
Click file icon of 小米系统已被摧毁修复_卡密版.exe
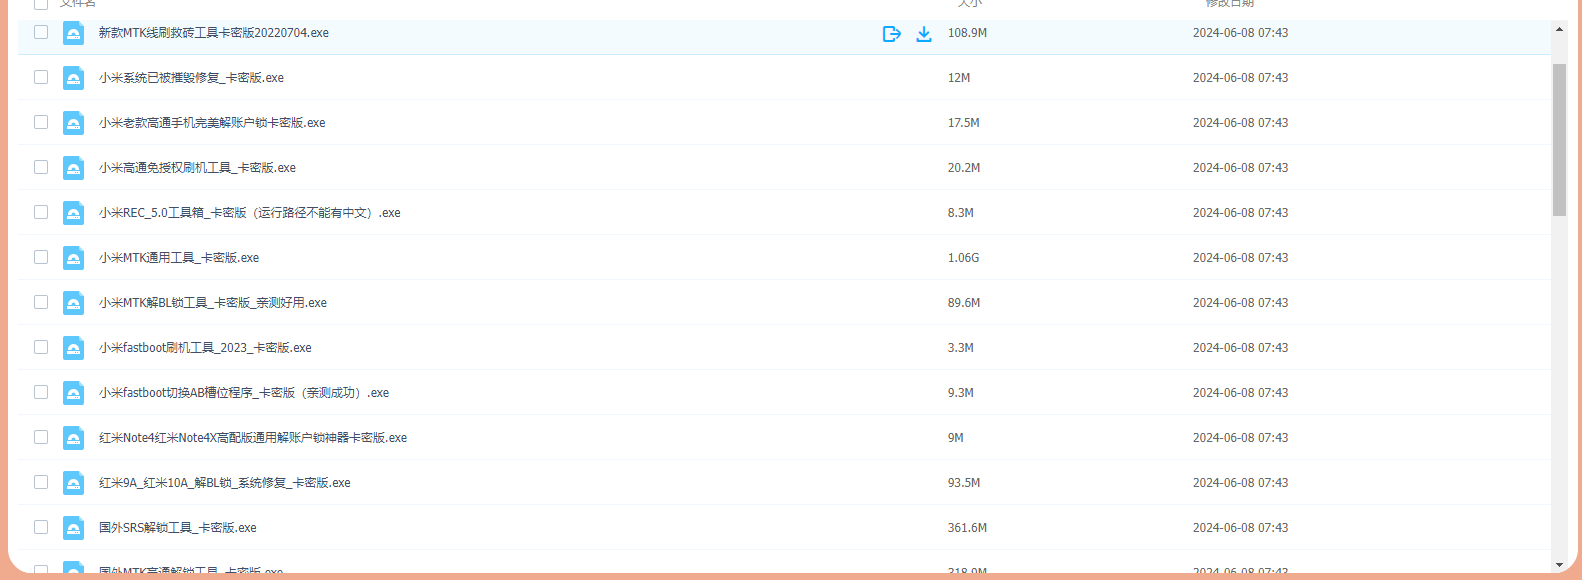(73, 78)
